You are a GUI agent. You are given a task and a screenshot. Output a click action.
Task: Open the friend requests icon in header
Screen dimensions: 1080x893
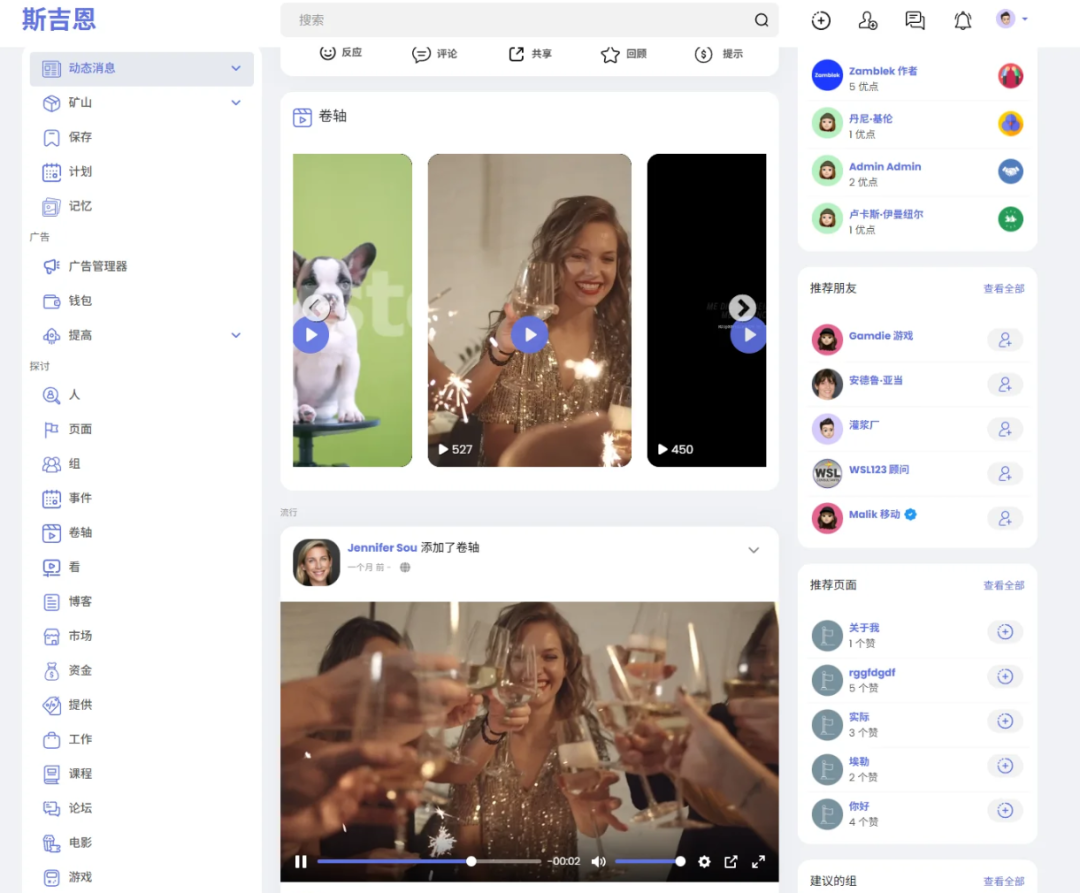coord(867,21)
